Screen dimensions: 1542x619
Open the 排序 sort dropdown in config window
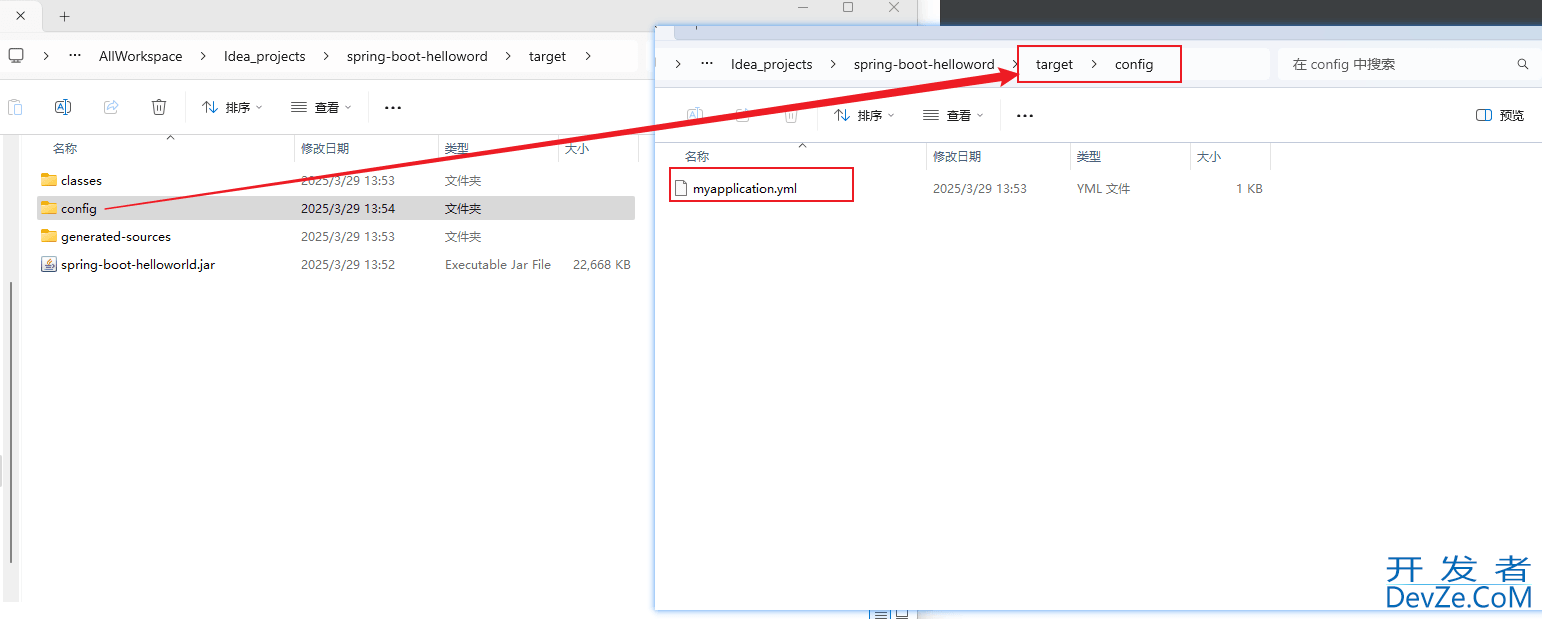pyautogui.click(x=863, y=115)
